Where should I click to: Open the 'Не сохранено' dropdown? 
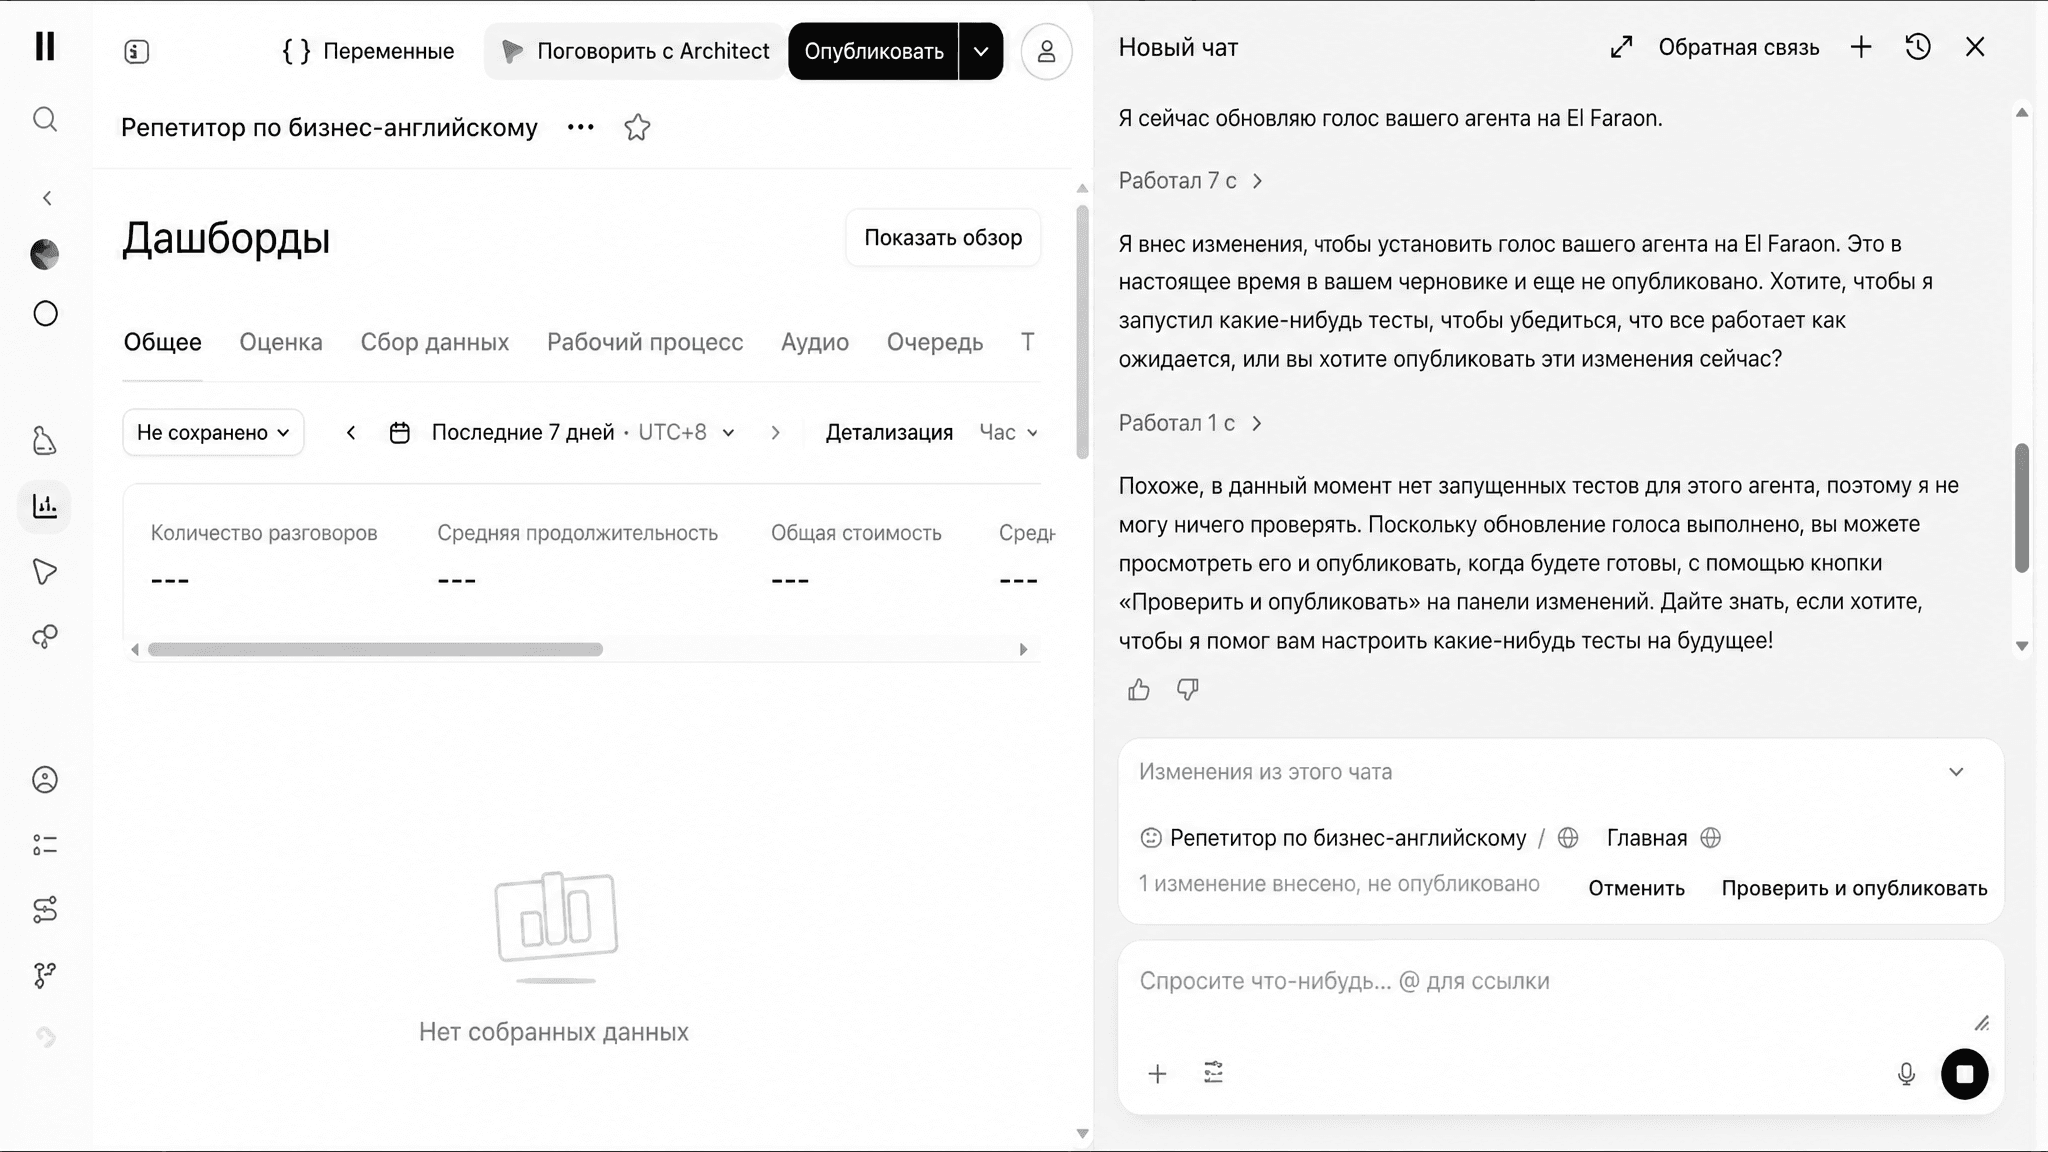tap(213, 432)
